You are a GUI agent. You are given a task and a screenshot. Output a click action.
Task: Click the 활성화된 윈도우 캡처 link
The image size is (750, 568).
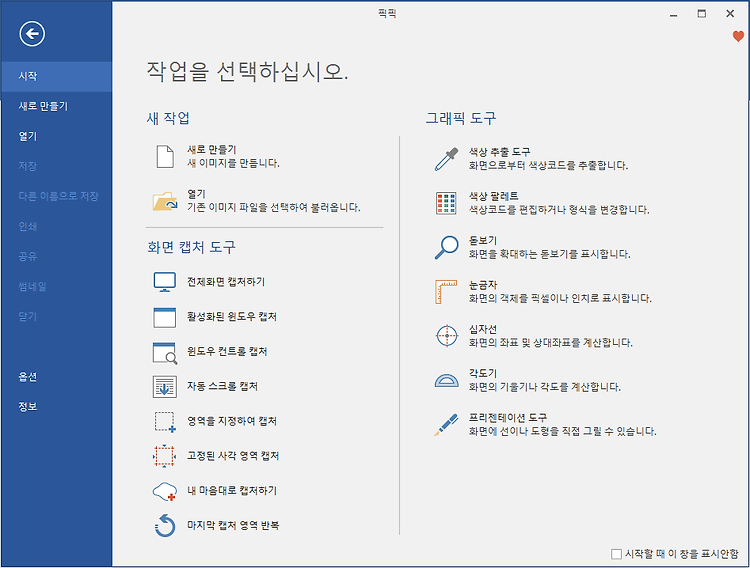click(232, 317)
